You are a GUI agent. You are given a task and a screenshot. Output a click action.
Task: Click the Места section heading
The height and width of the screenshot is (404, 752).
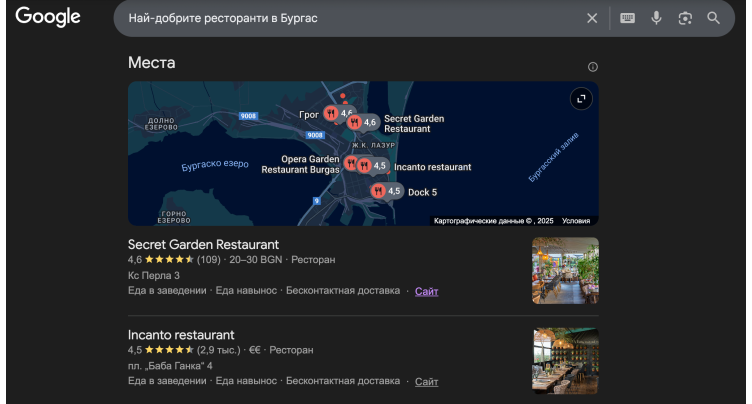tap(152, 63)
